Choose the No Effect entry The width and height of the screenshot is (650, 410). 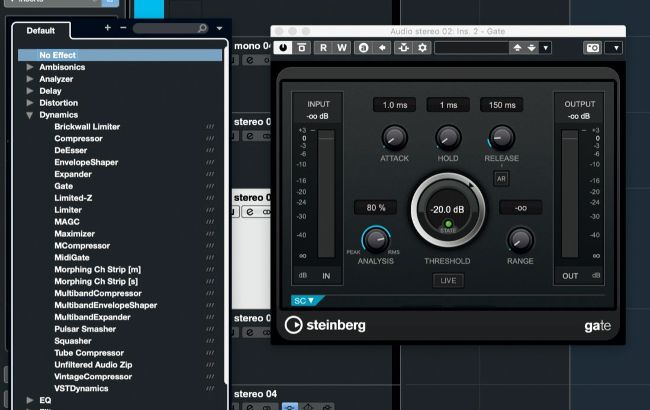[x=59, y=54]
